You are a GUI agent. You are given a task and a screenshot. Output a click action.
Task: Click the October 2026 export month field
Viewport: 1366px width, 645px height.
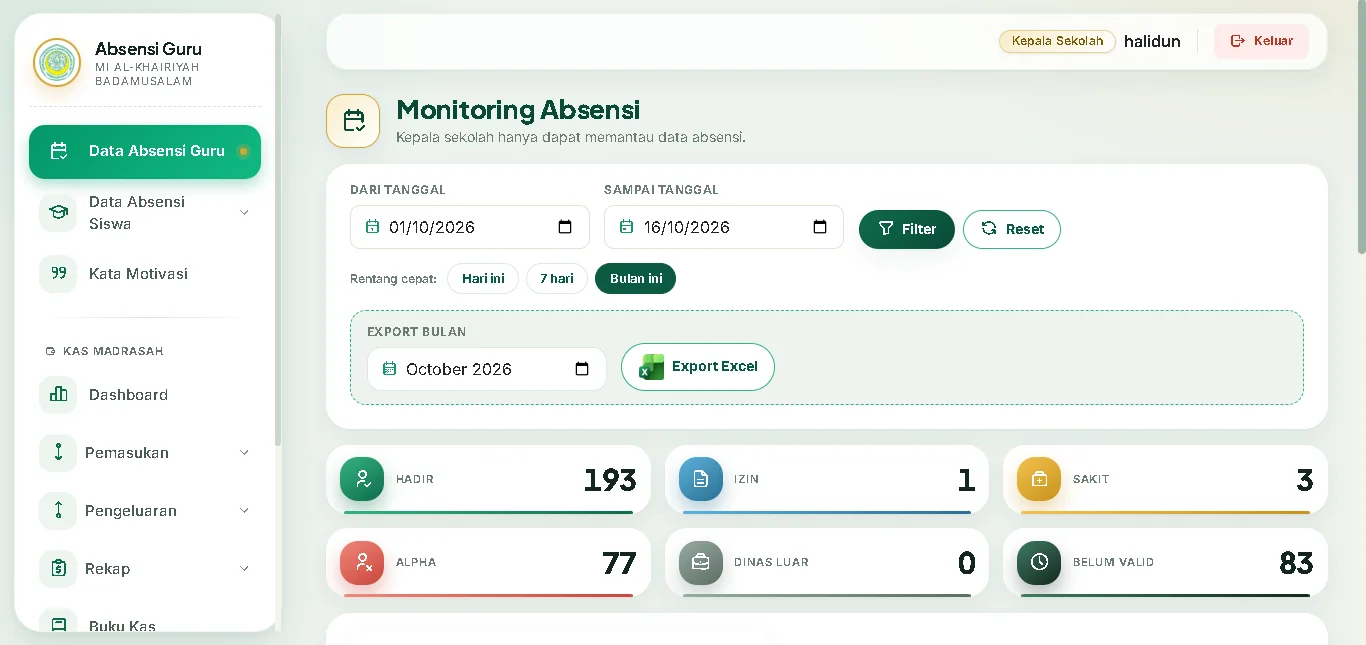487,369
